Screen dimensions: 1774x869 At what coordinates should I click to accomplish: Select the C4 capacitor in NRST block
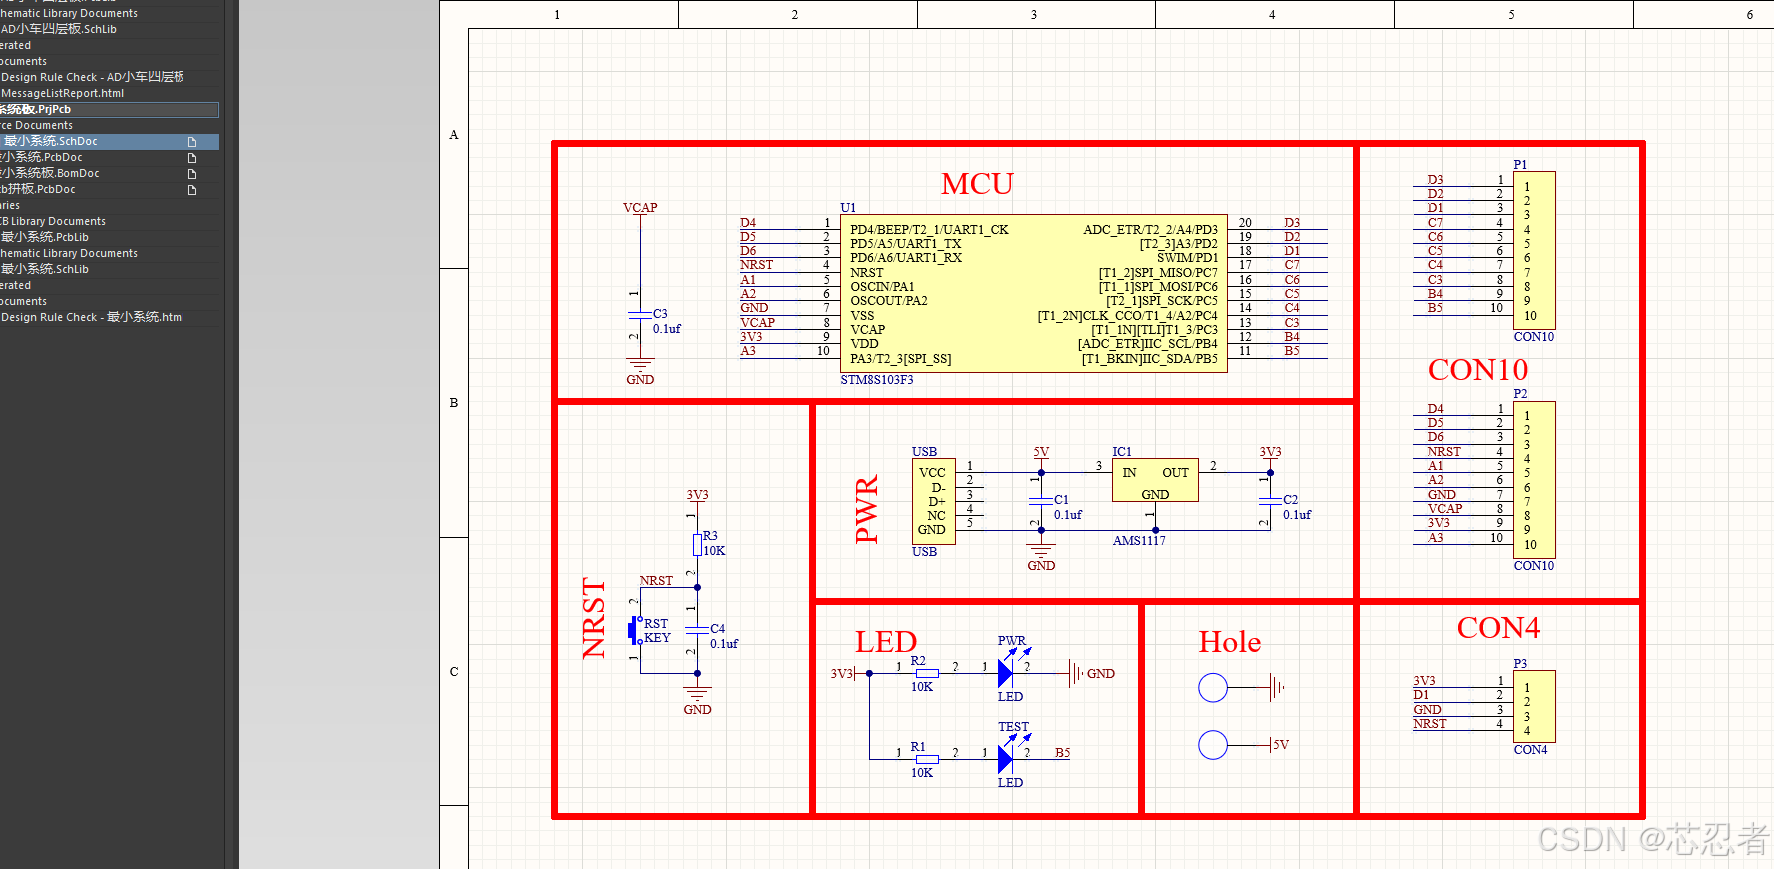697,629
